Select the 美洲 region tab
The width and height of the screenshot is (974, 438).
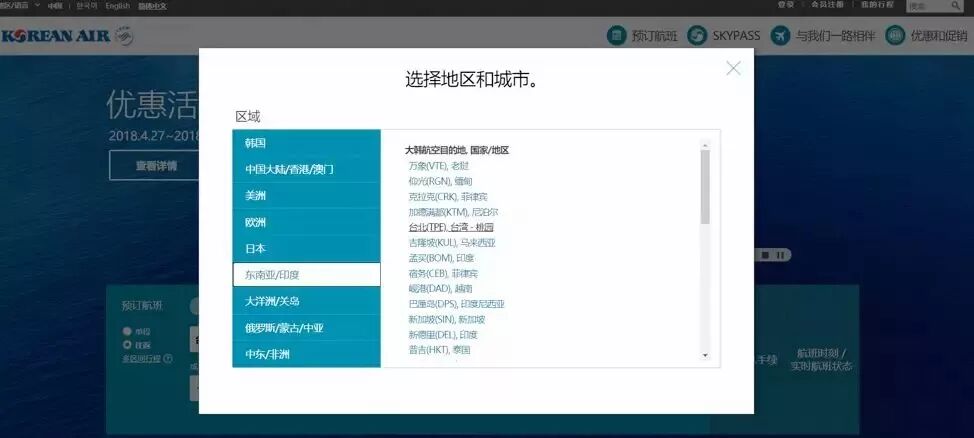[306, 196]
